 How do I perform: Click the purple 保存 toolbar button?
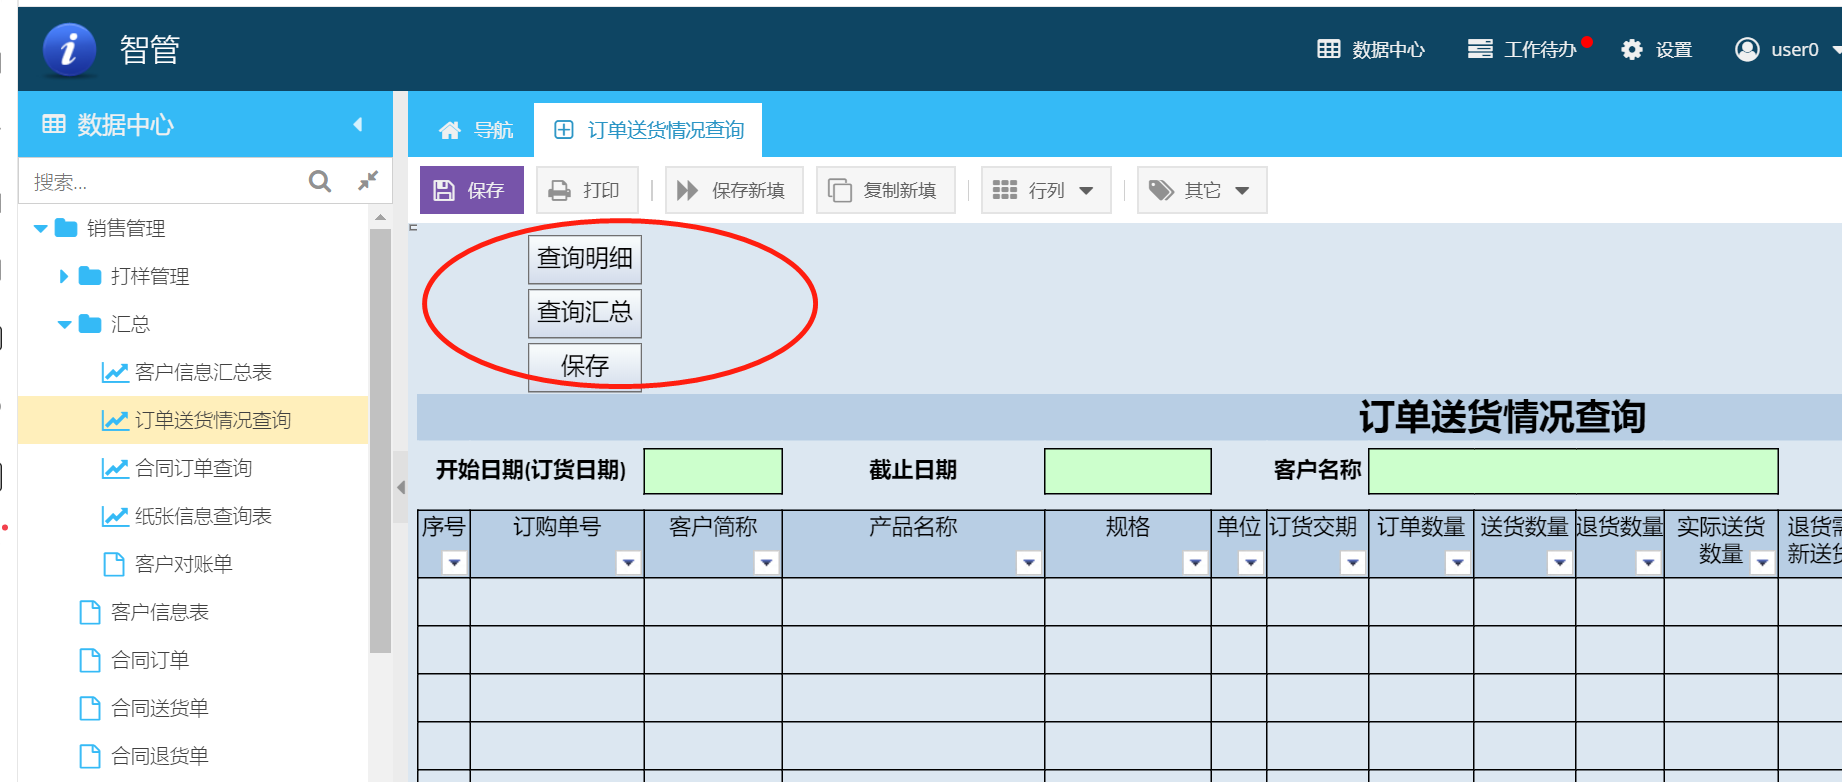[471, 190]
